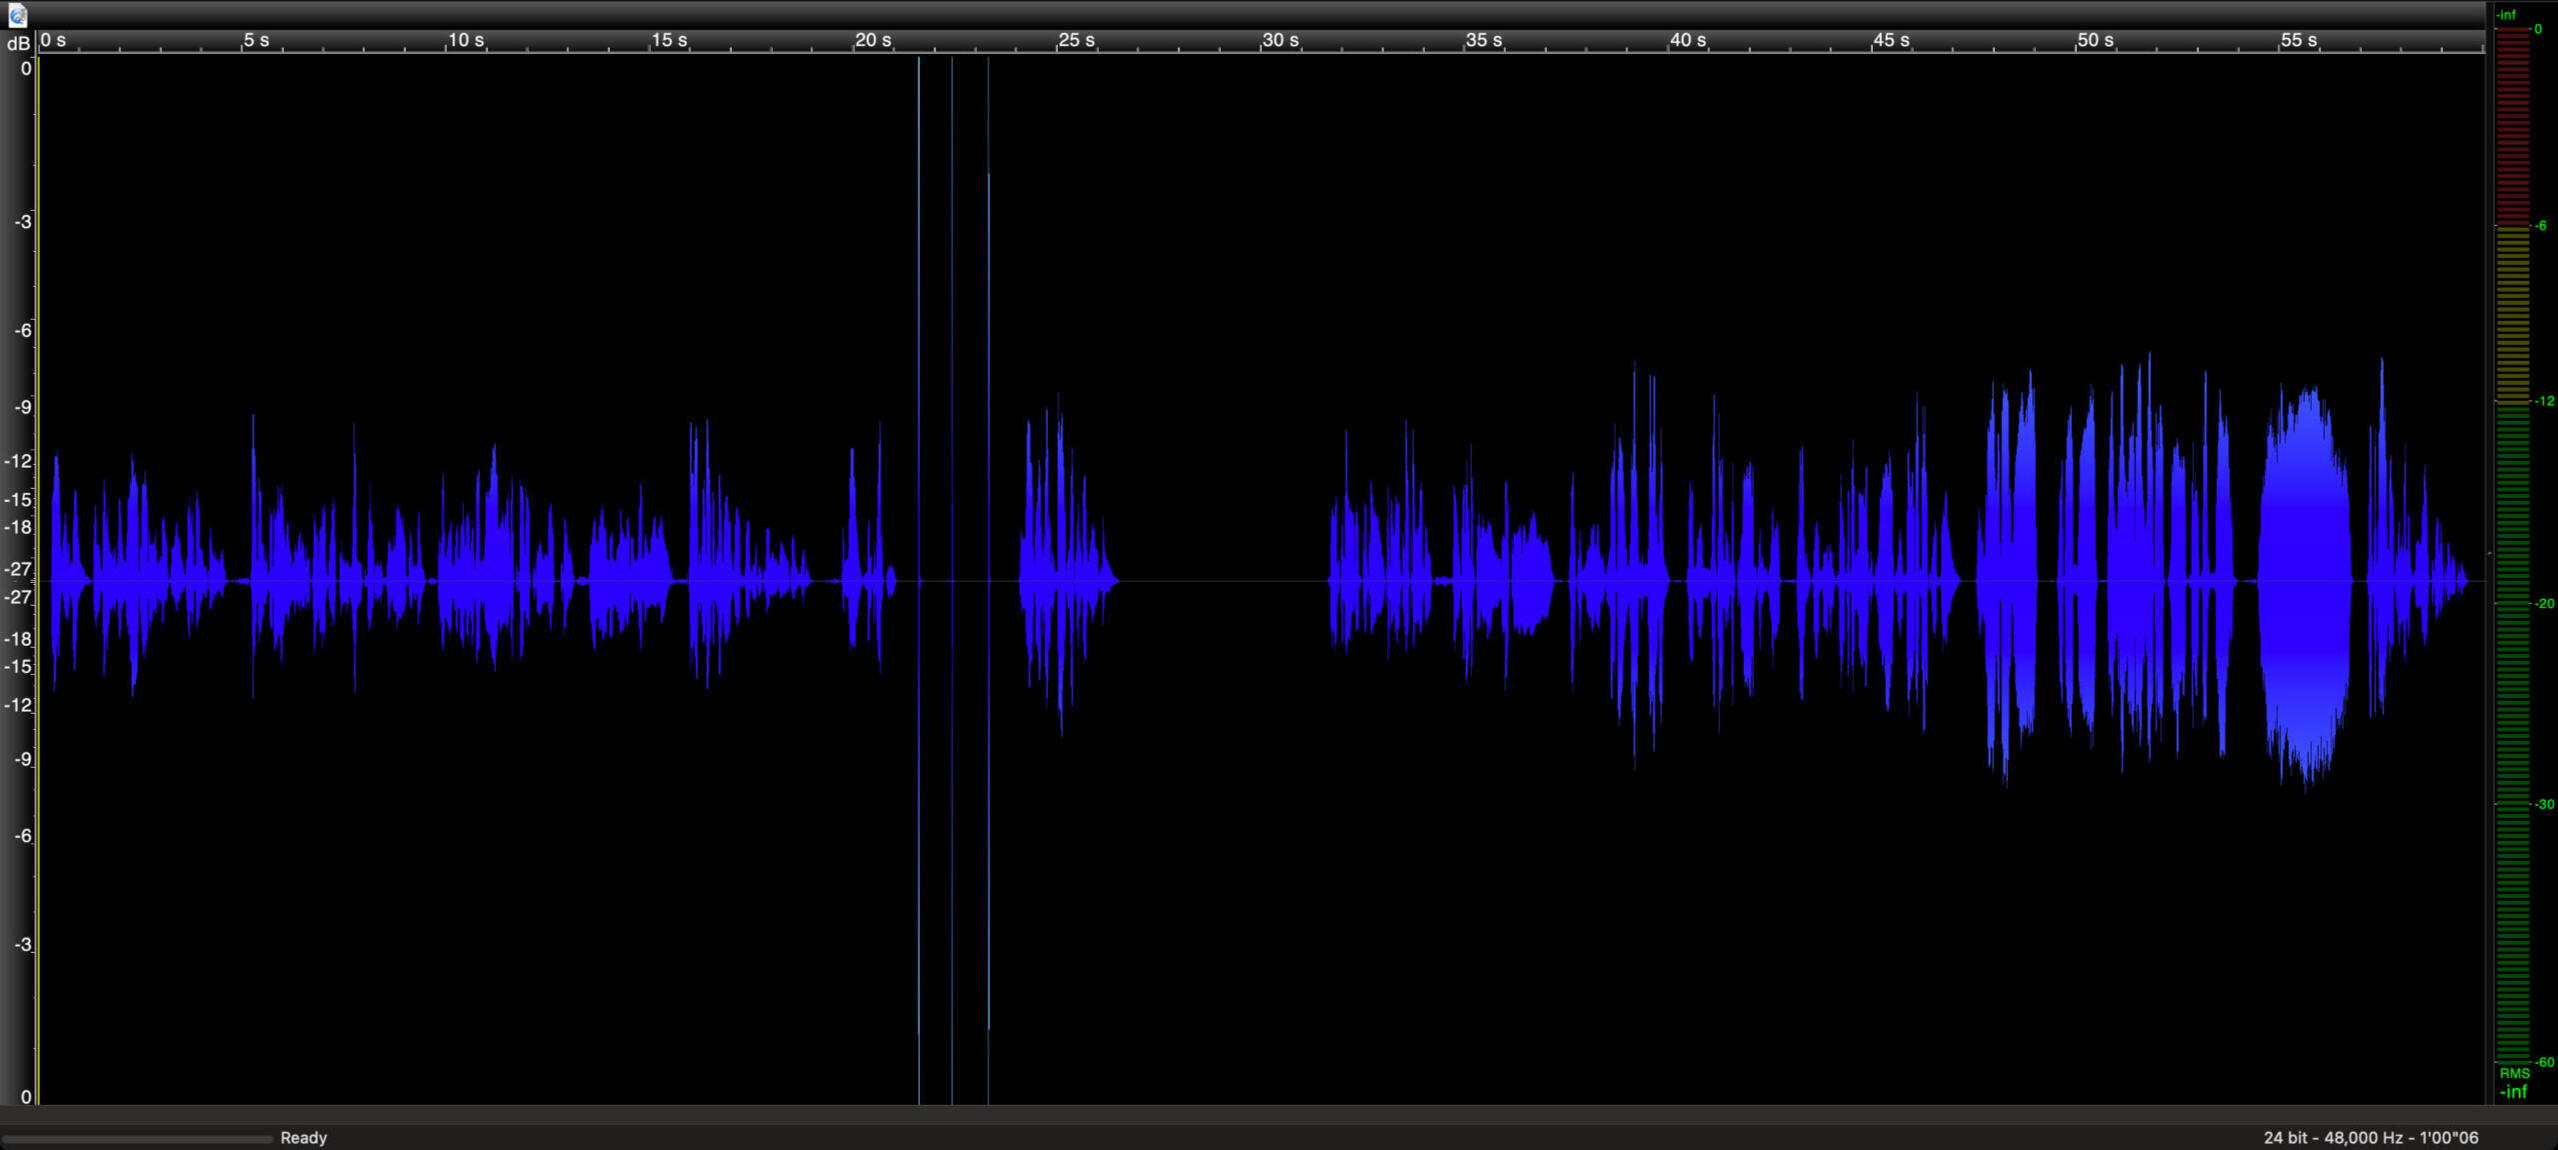The height and width of the screenshot is (1150, 2558).
Task: Click the 40 s mark on time ruler
Action: click(1687, 40)
